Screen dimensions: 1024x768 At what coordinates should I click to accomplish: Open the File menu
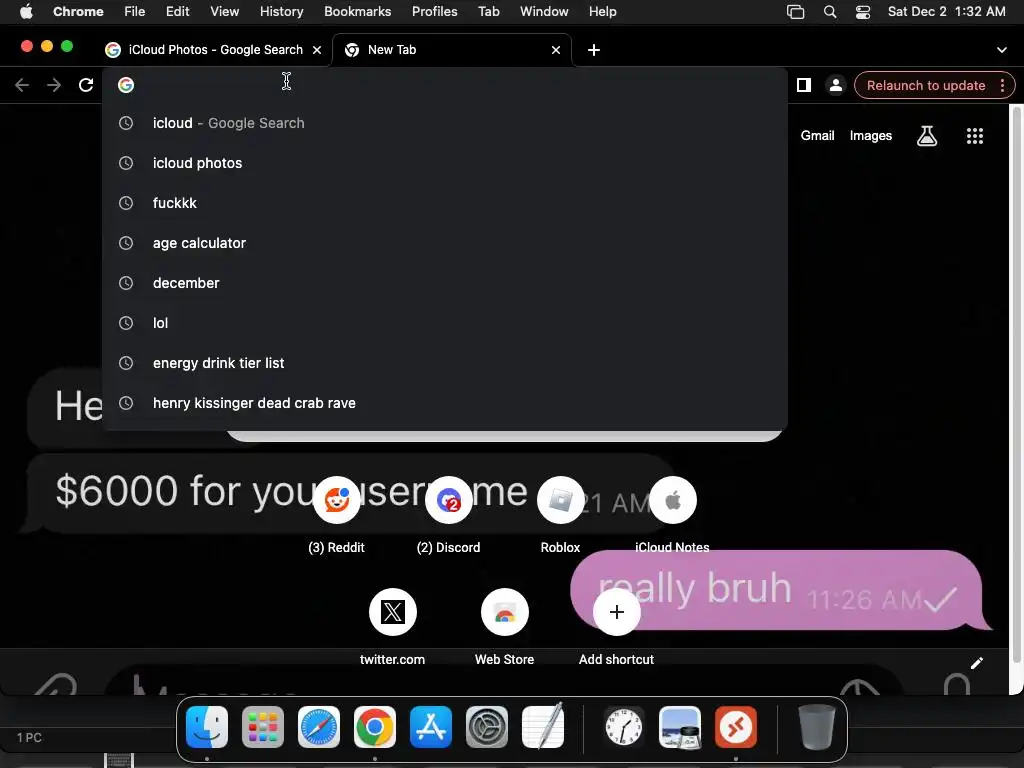pos(135,12)
